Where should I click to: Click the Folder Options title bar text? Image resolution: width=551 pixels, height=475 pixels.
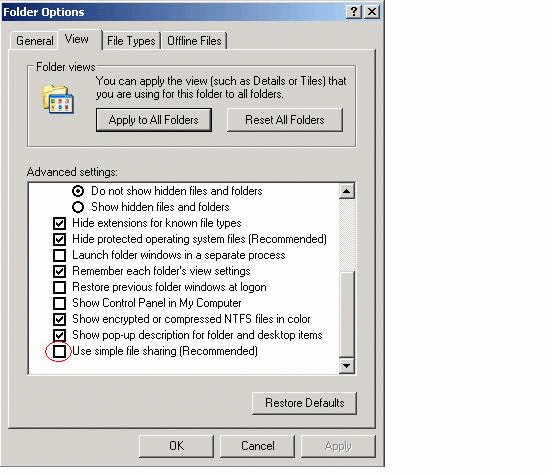coord(44,12)
